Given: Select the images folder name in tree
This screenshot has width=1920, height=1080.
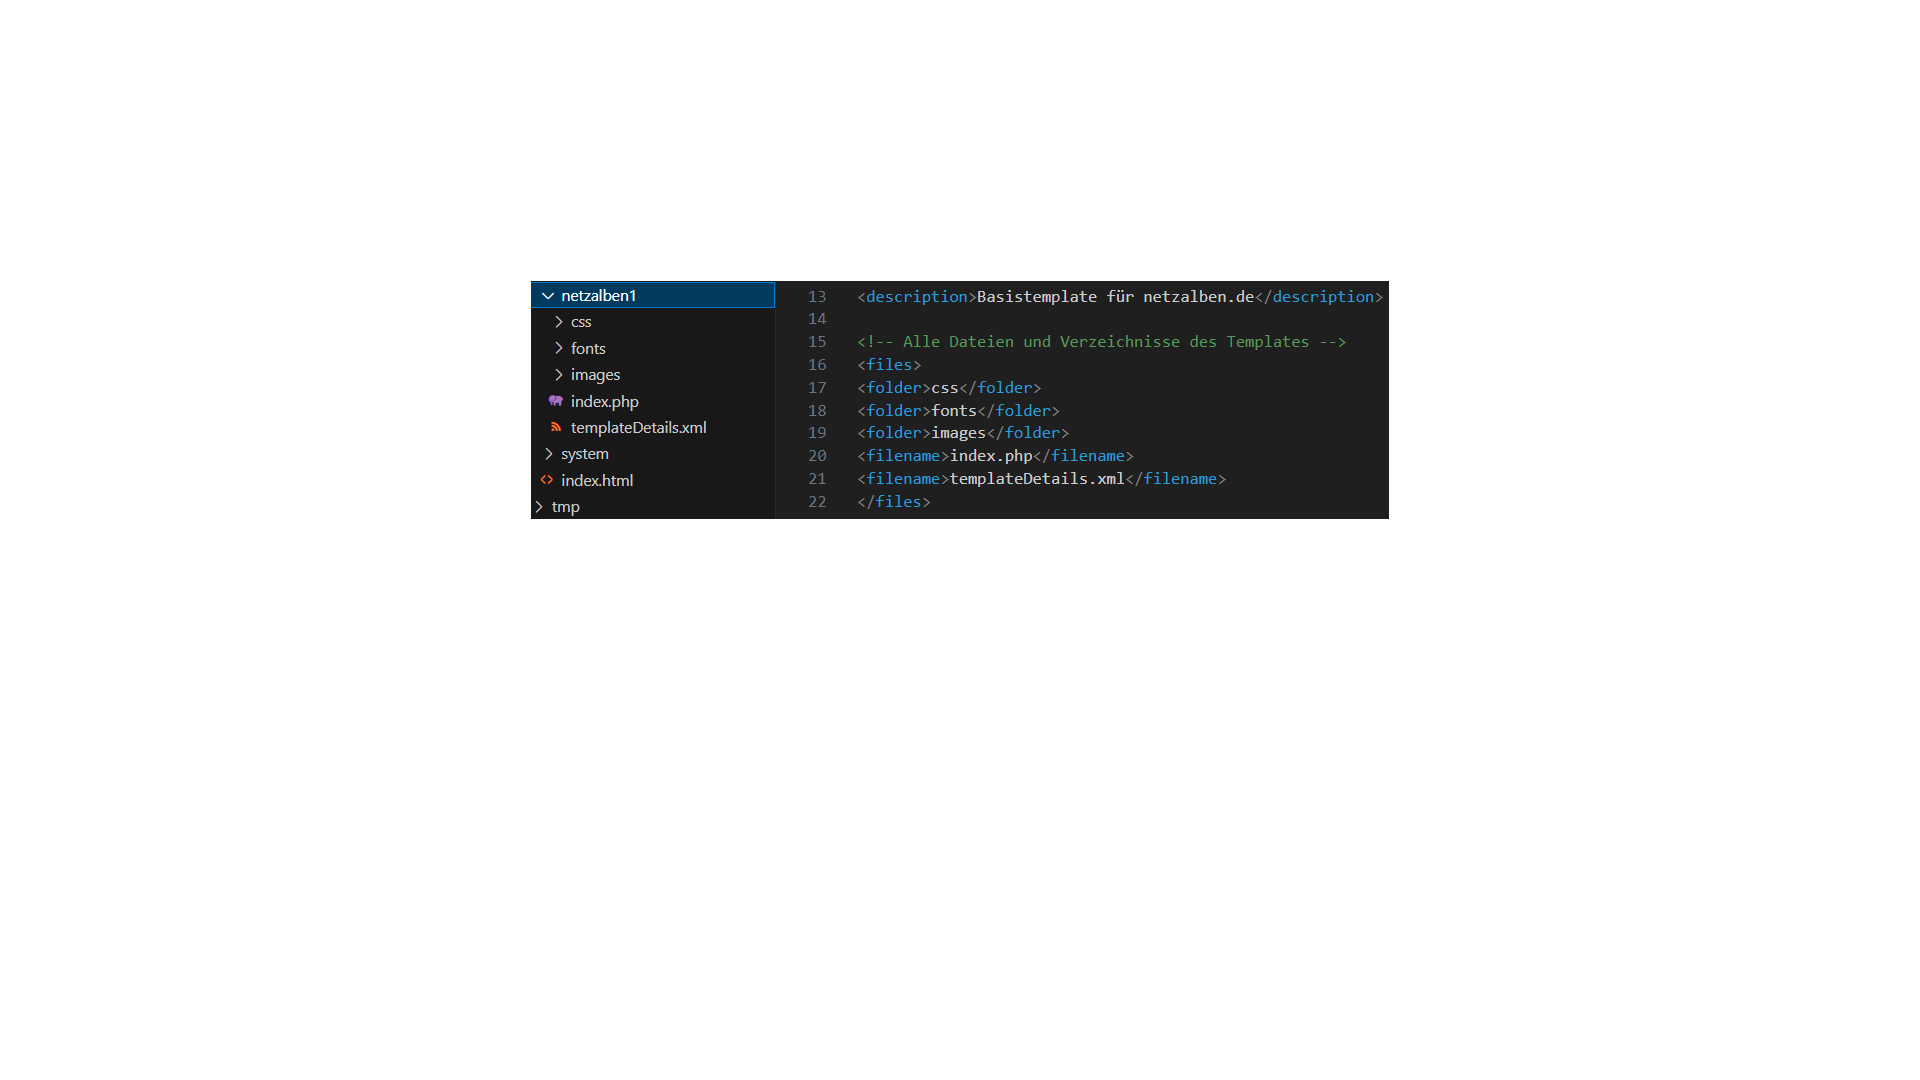Looking at the screenshot, I should pyautogui.click(x=595, y=375).
